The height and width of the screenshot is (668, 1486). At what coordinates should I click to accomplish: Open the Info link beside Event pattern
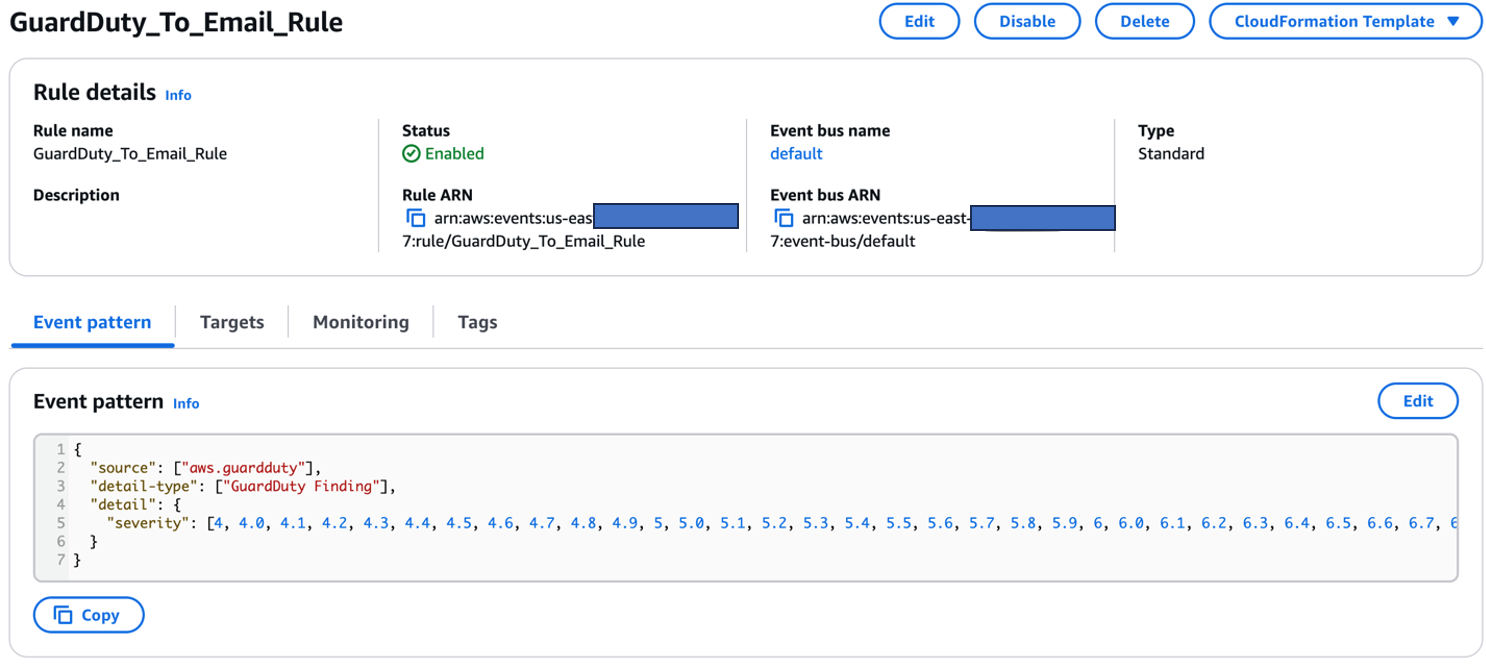186,404
